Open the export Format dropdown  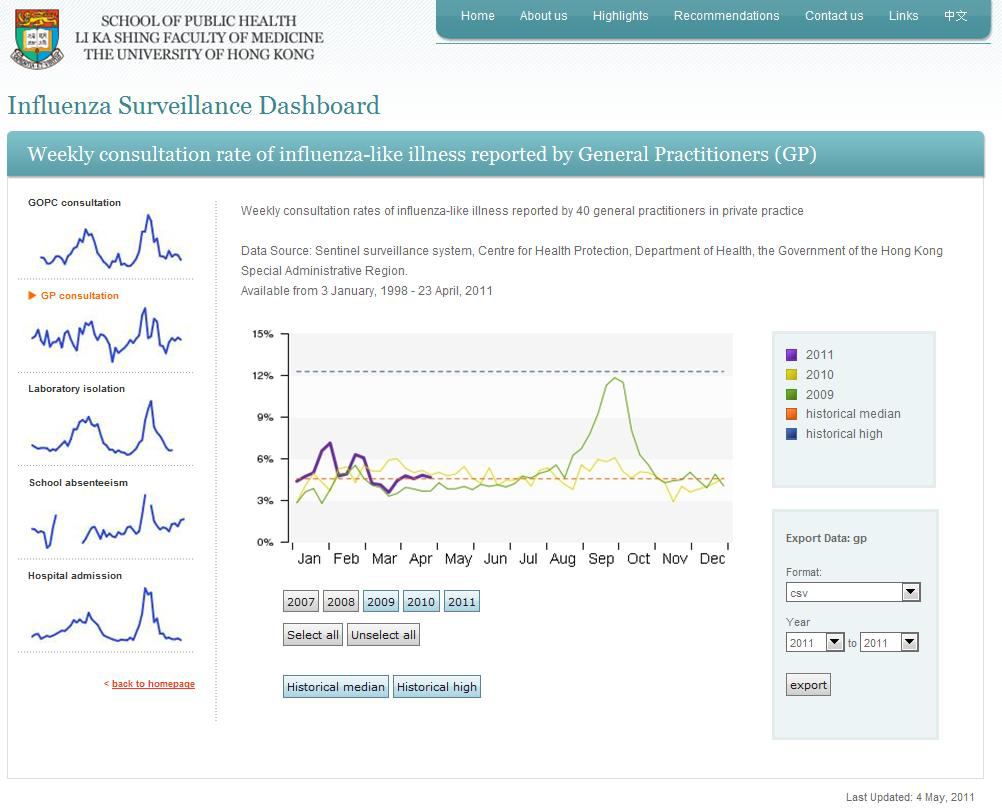click(852, 593)
